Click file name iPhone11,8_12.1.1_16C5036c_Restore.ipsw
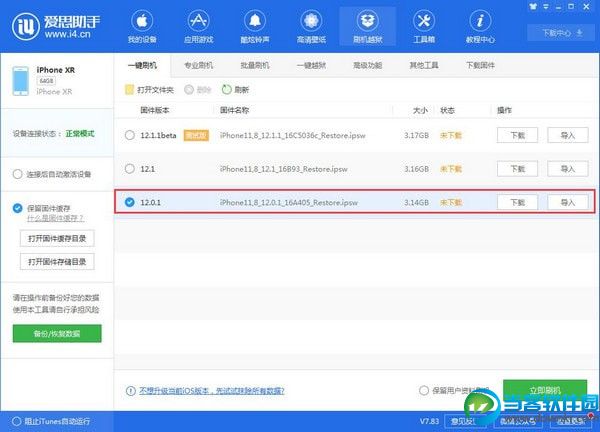Viewport: 600px width, 432px height. click(293, 135)
